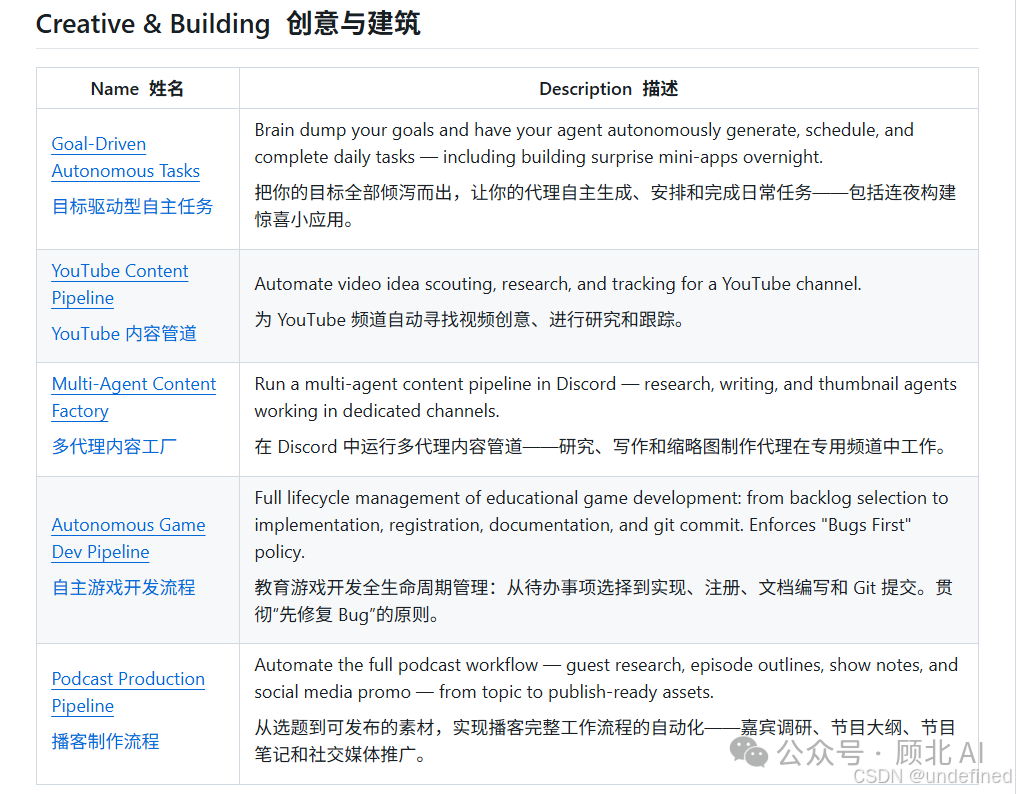The width and height of the screenshot is (1016, 794).
Task: Click the text '为 YouTube 频道自动寻找视频创意'
Action: pyautogui.click(x=469, y=320)
